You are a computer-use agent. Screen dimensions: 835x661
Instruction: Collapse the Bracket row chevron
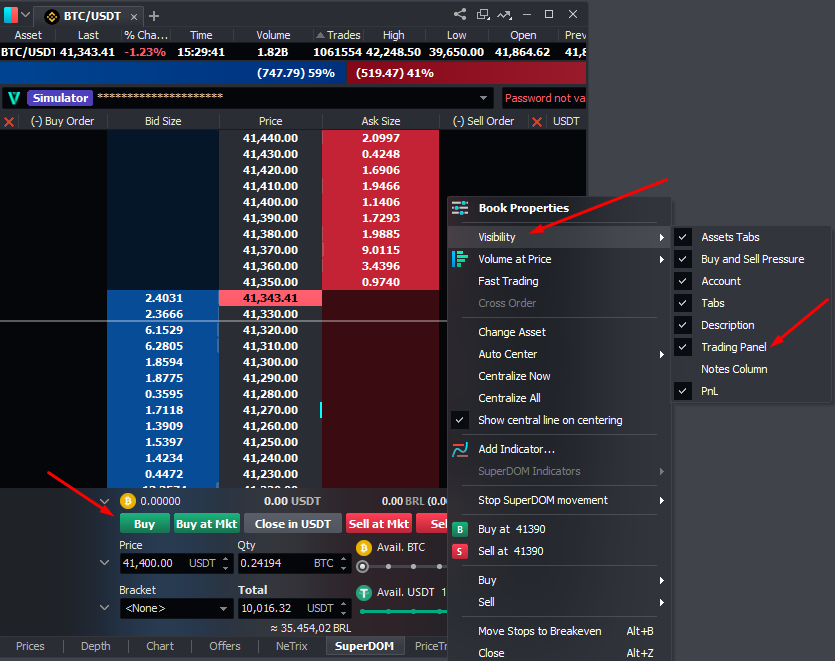coord(104,607)
